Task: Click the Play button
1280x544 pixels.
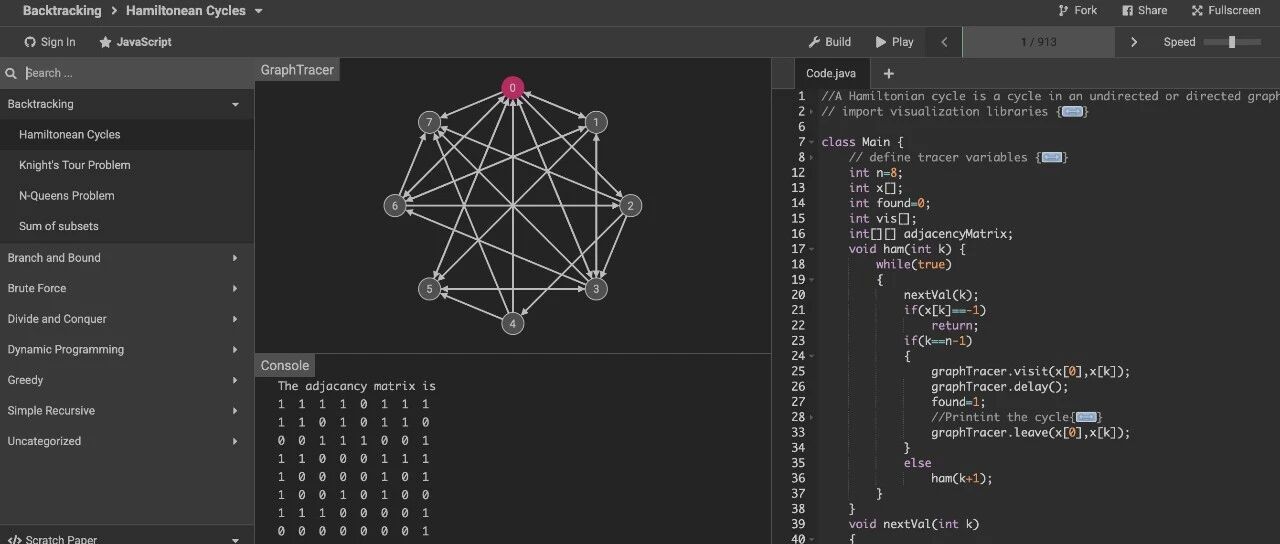Action: [894, 42]
